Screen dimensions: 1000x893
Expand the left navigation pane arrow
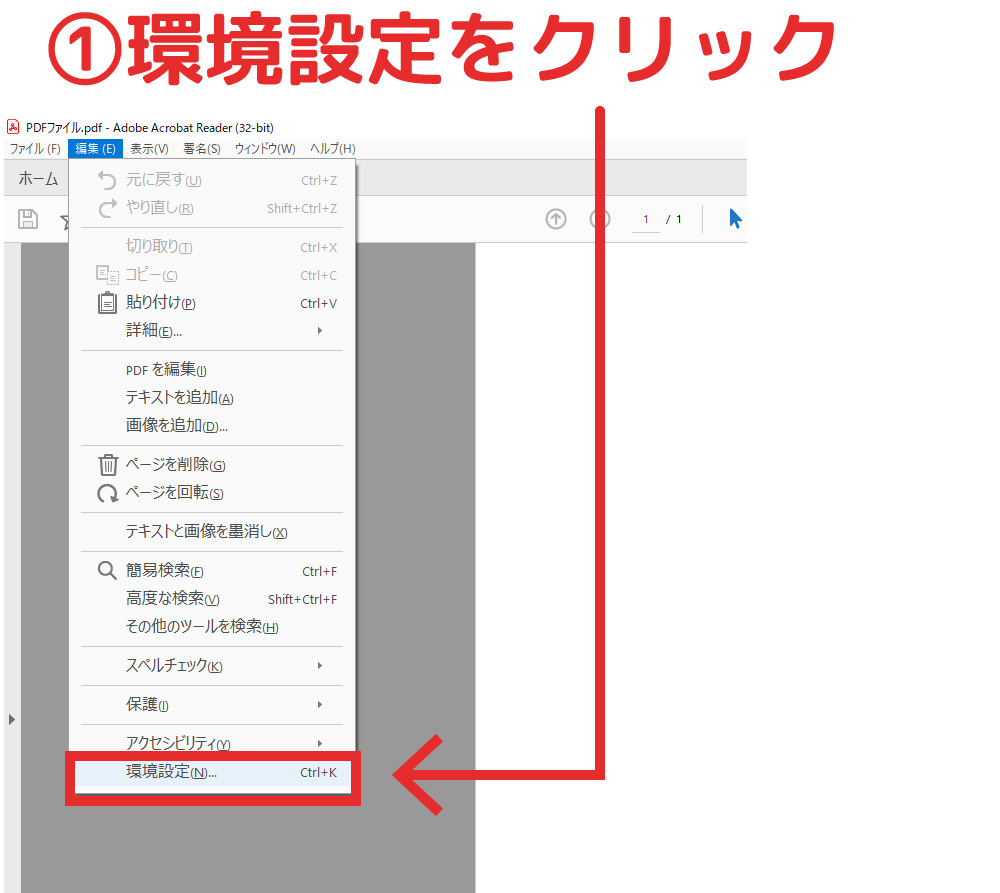pyautogui.click(x=11, y=720)
